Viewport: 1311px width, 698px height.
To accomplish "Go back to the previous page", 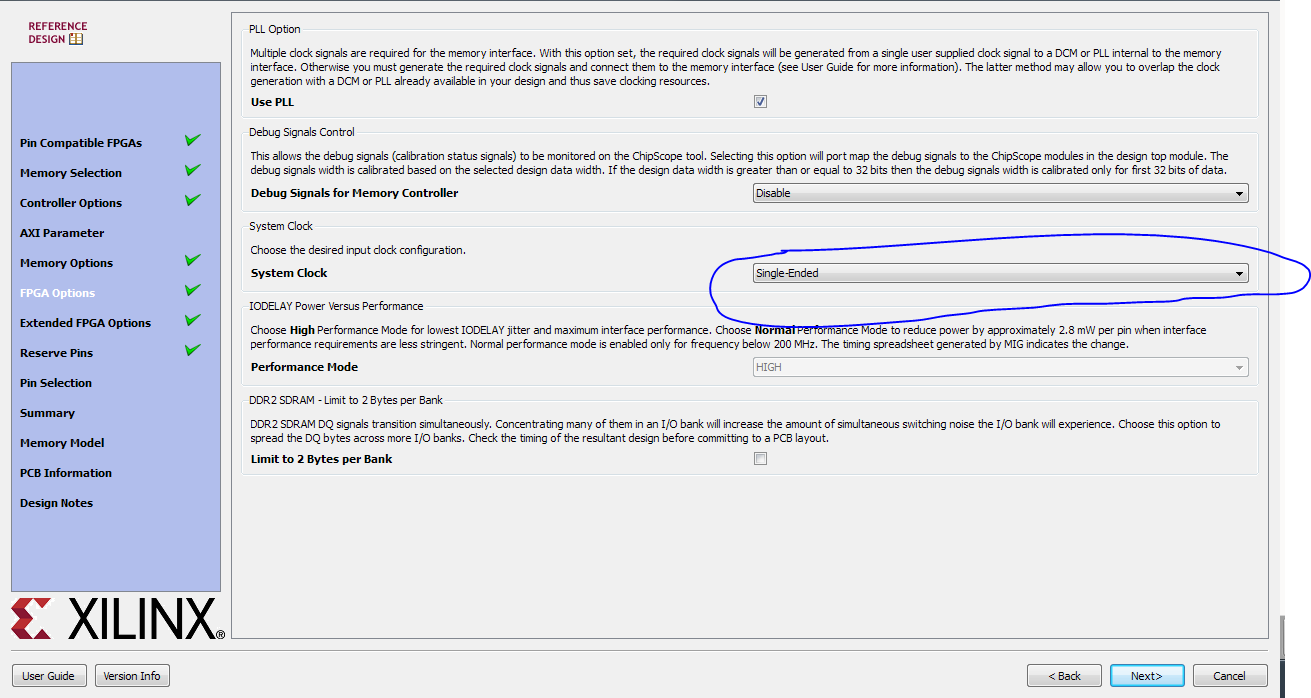I will pyautogui.click(x=1064, y=676).
